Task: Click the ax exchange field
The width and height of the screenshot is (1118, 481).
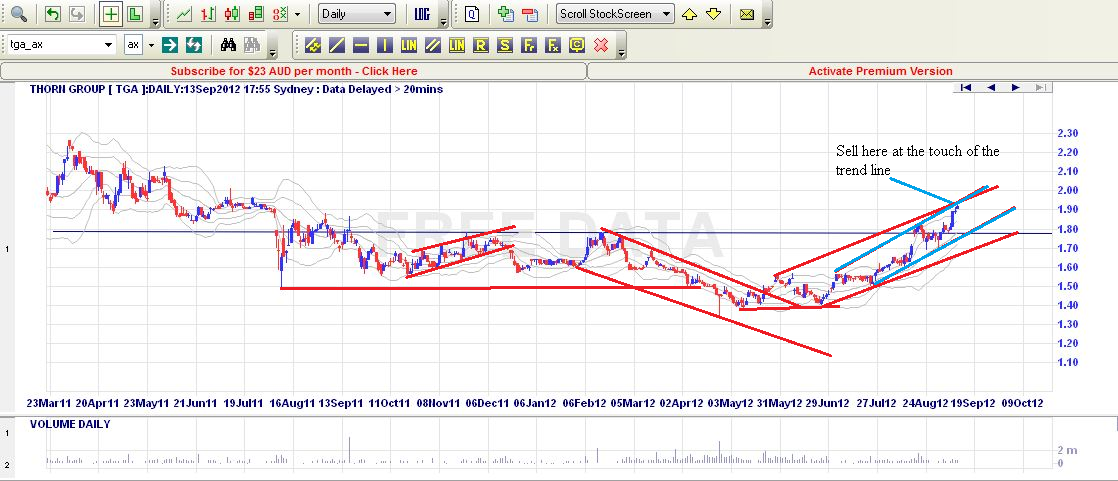Action: [134, 45]
